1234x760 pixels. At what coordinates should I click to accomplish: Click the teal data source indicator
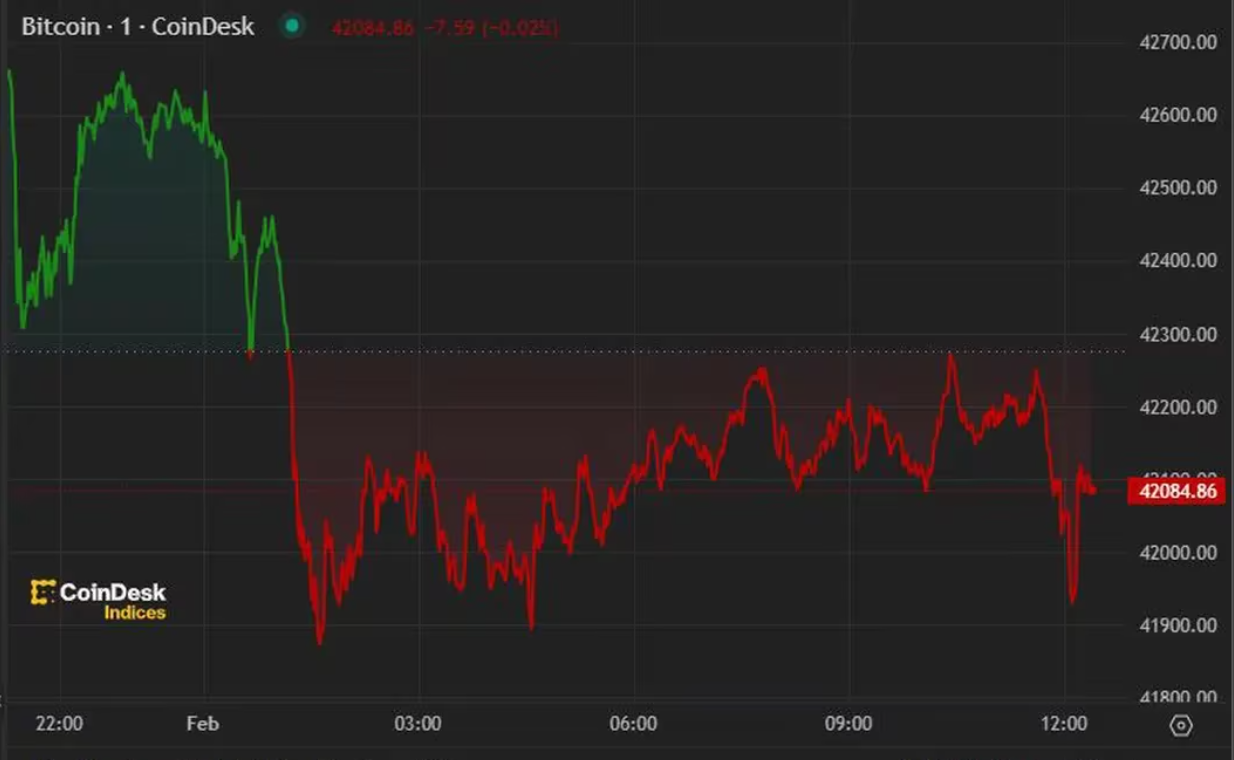(x=290, y=27)
